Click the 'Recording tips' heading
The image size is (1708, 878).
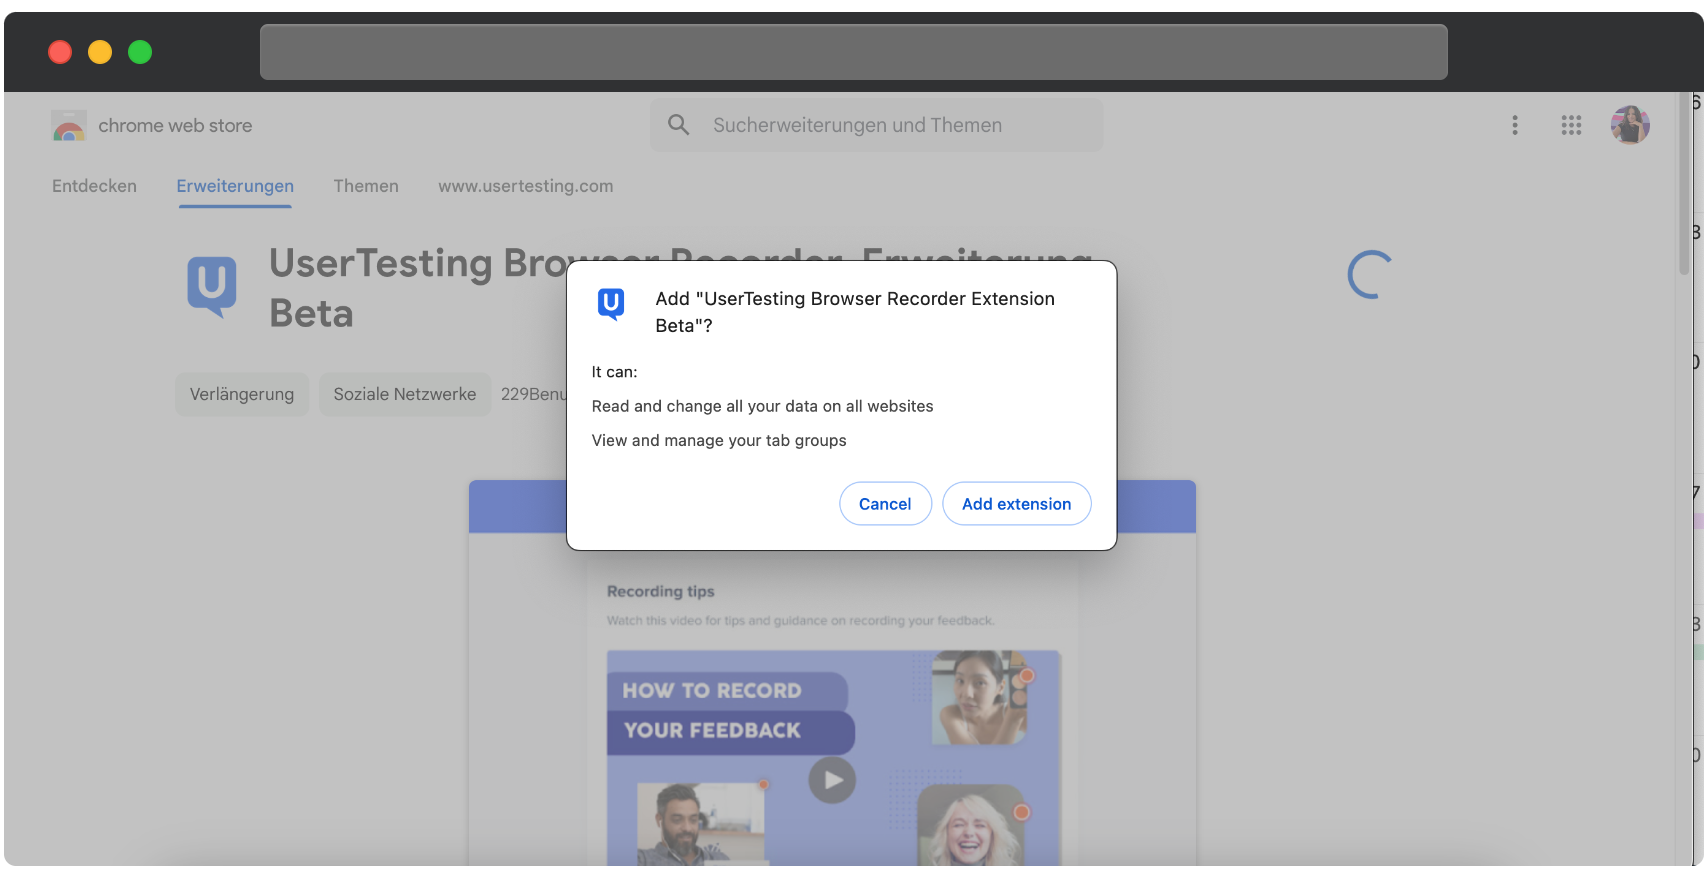click(x=661, y=591)
